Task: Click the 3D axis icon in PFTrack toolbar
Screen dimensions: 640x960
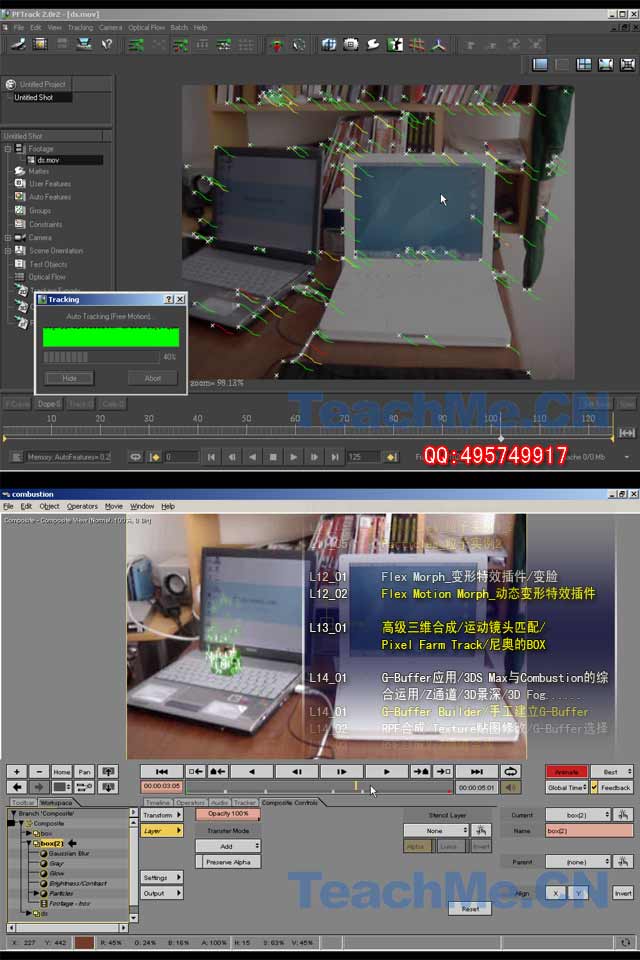Action: [439, 45]
